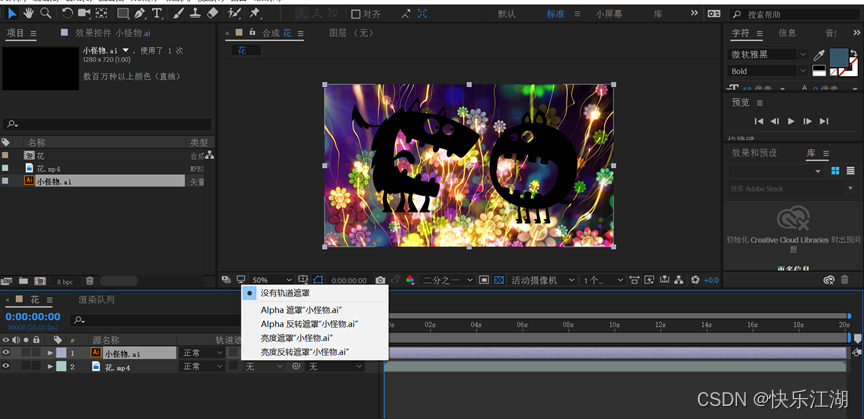Click the 搜索帮助 search field
The image size is (864, 419).
tap(793, 14)
